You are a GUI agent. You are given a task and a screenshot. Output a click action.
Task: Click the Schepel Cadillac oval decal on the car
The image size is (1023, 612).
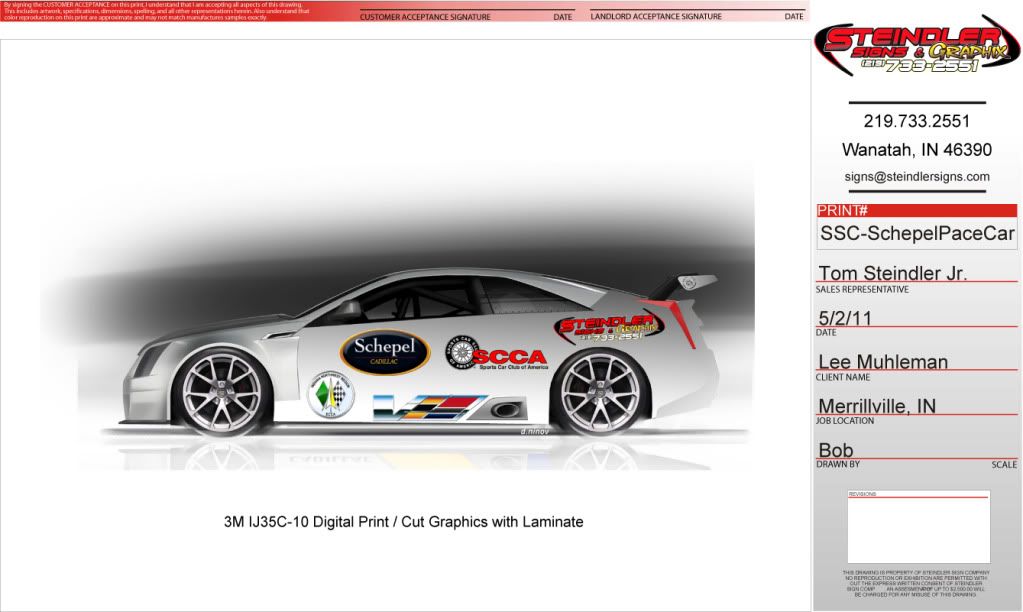tap(384, 352)
